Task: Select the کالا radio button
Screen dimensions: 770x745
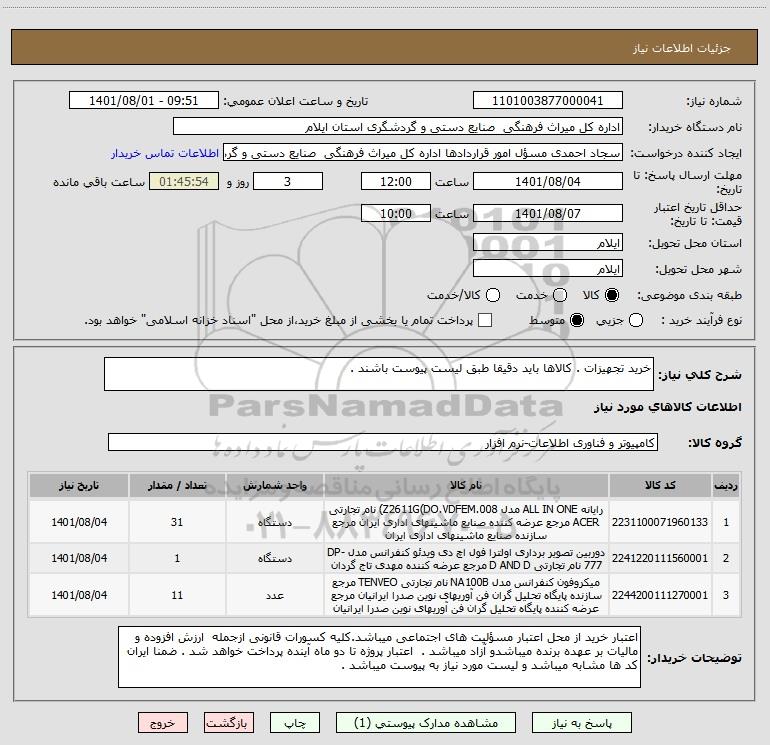Action: (x=611, y=295)
